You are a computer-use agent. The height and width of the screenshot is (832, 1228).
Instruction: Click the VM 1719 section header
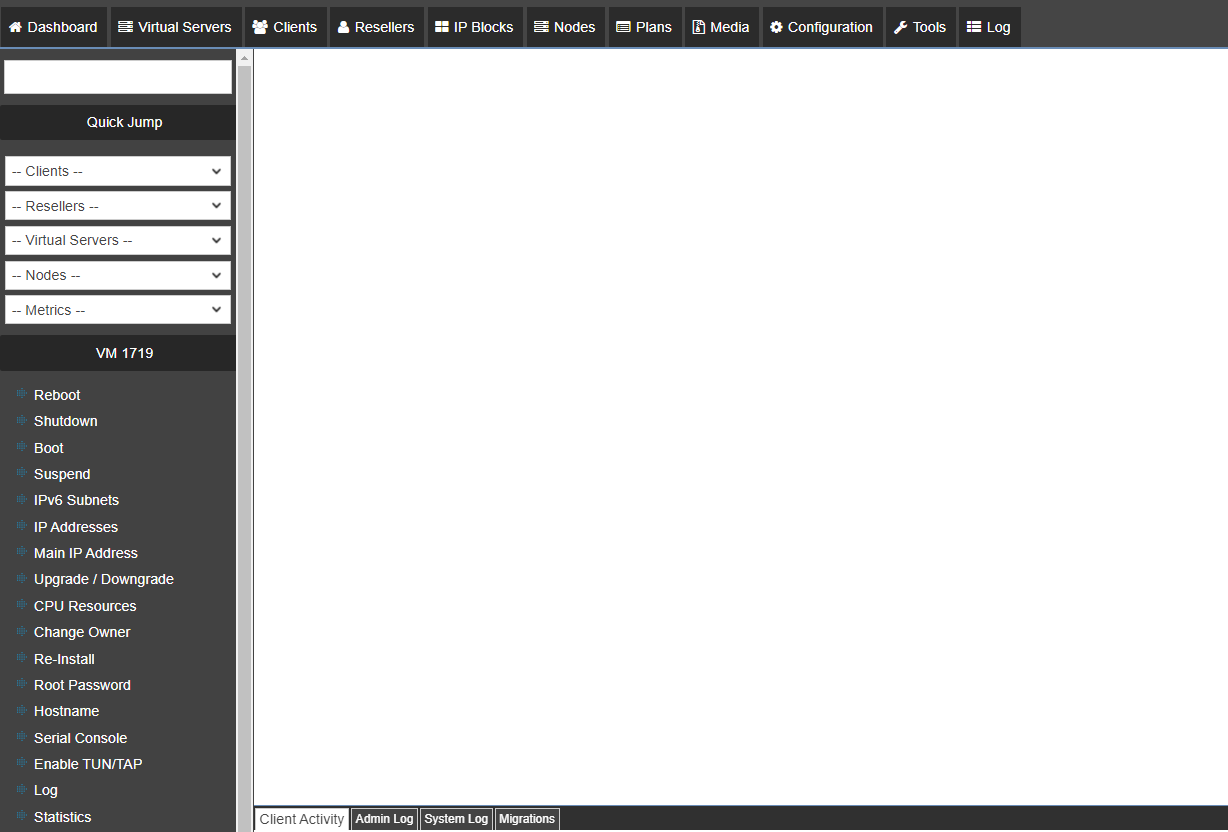(118, 353)
